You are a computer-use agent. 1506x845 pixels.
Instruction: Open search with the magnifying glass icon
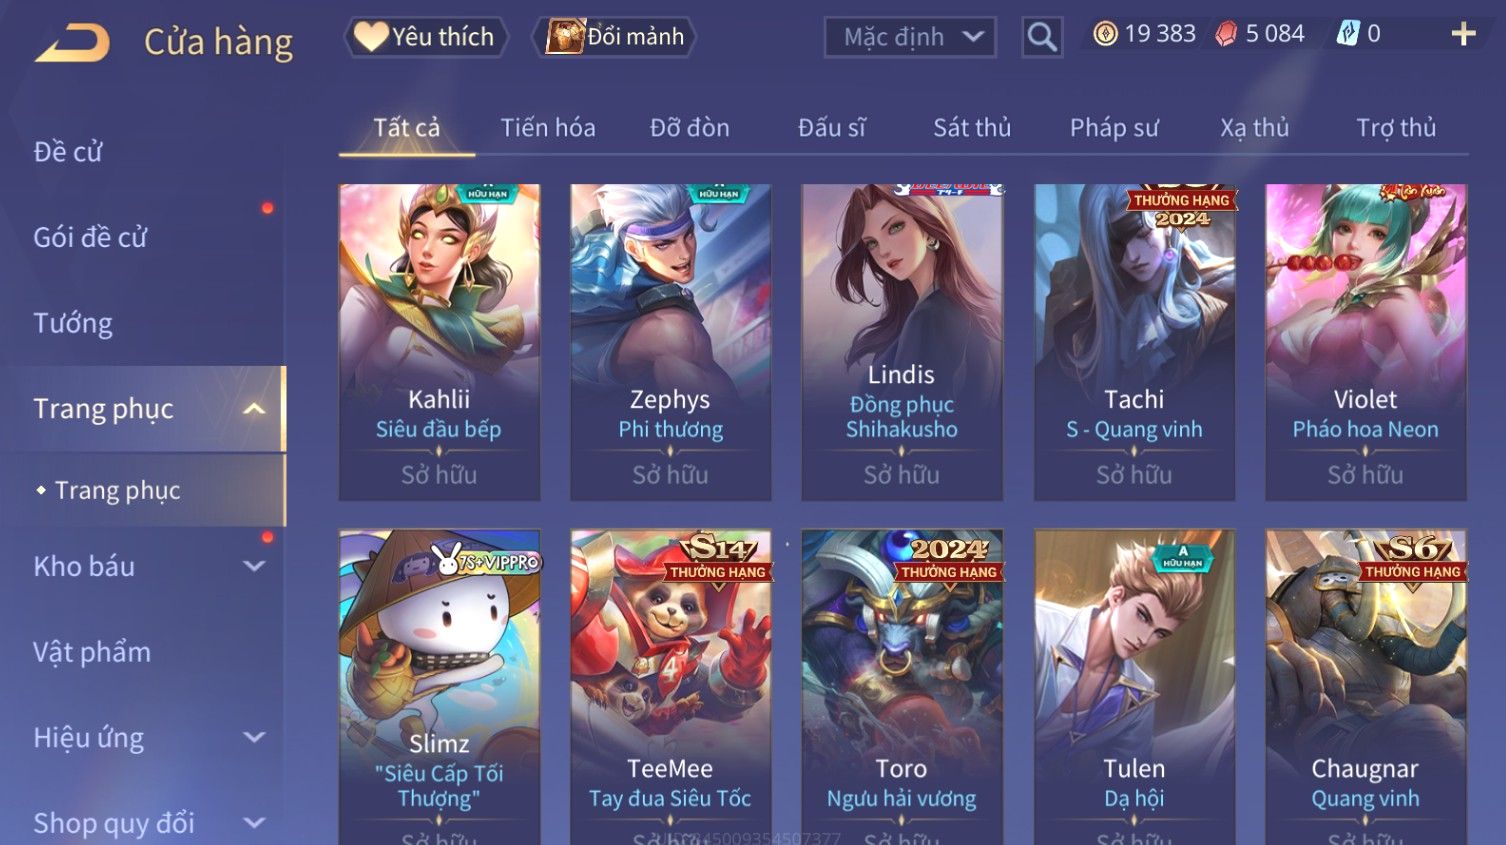click(1042, 37)
